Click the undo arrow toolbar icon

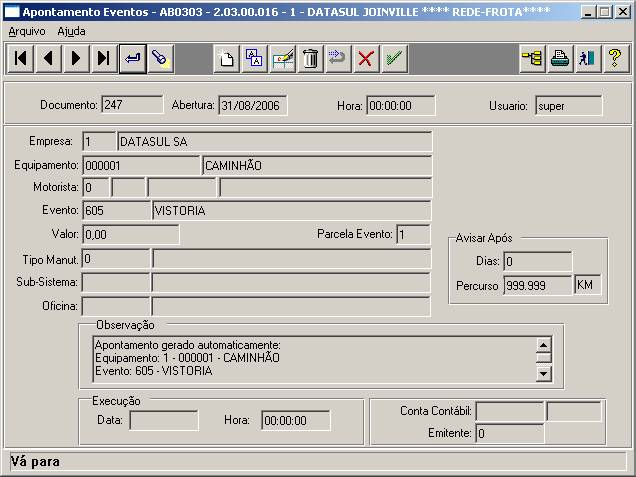pos(338,58)
